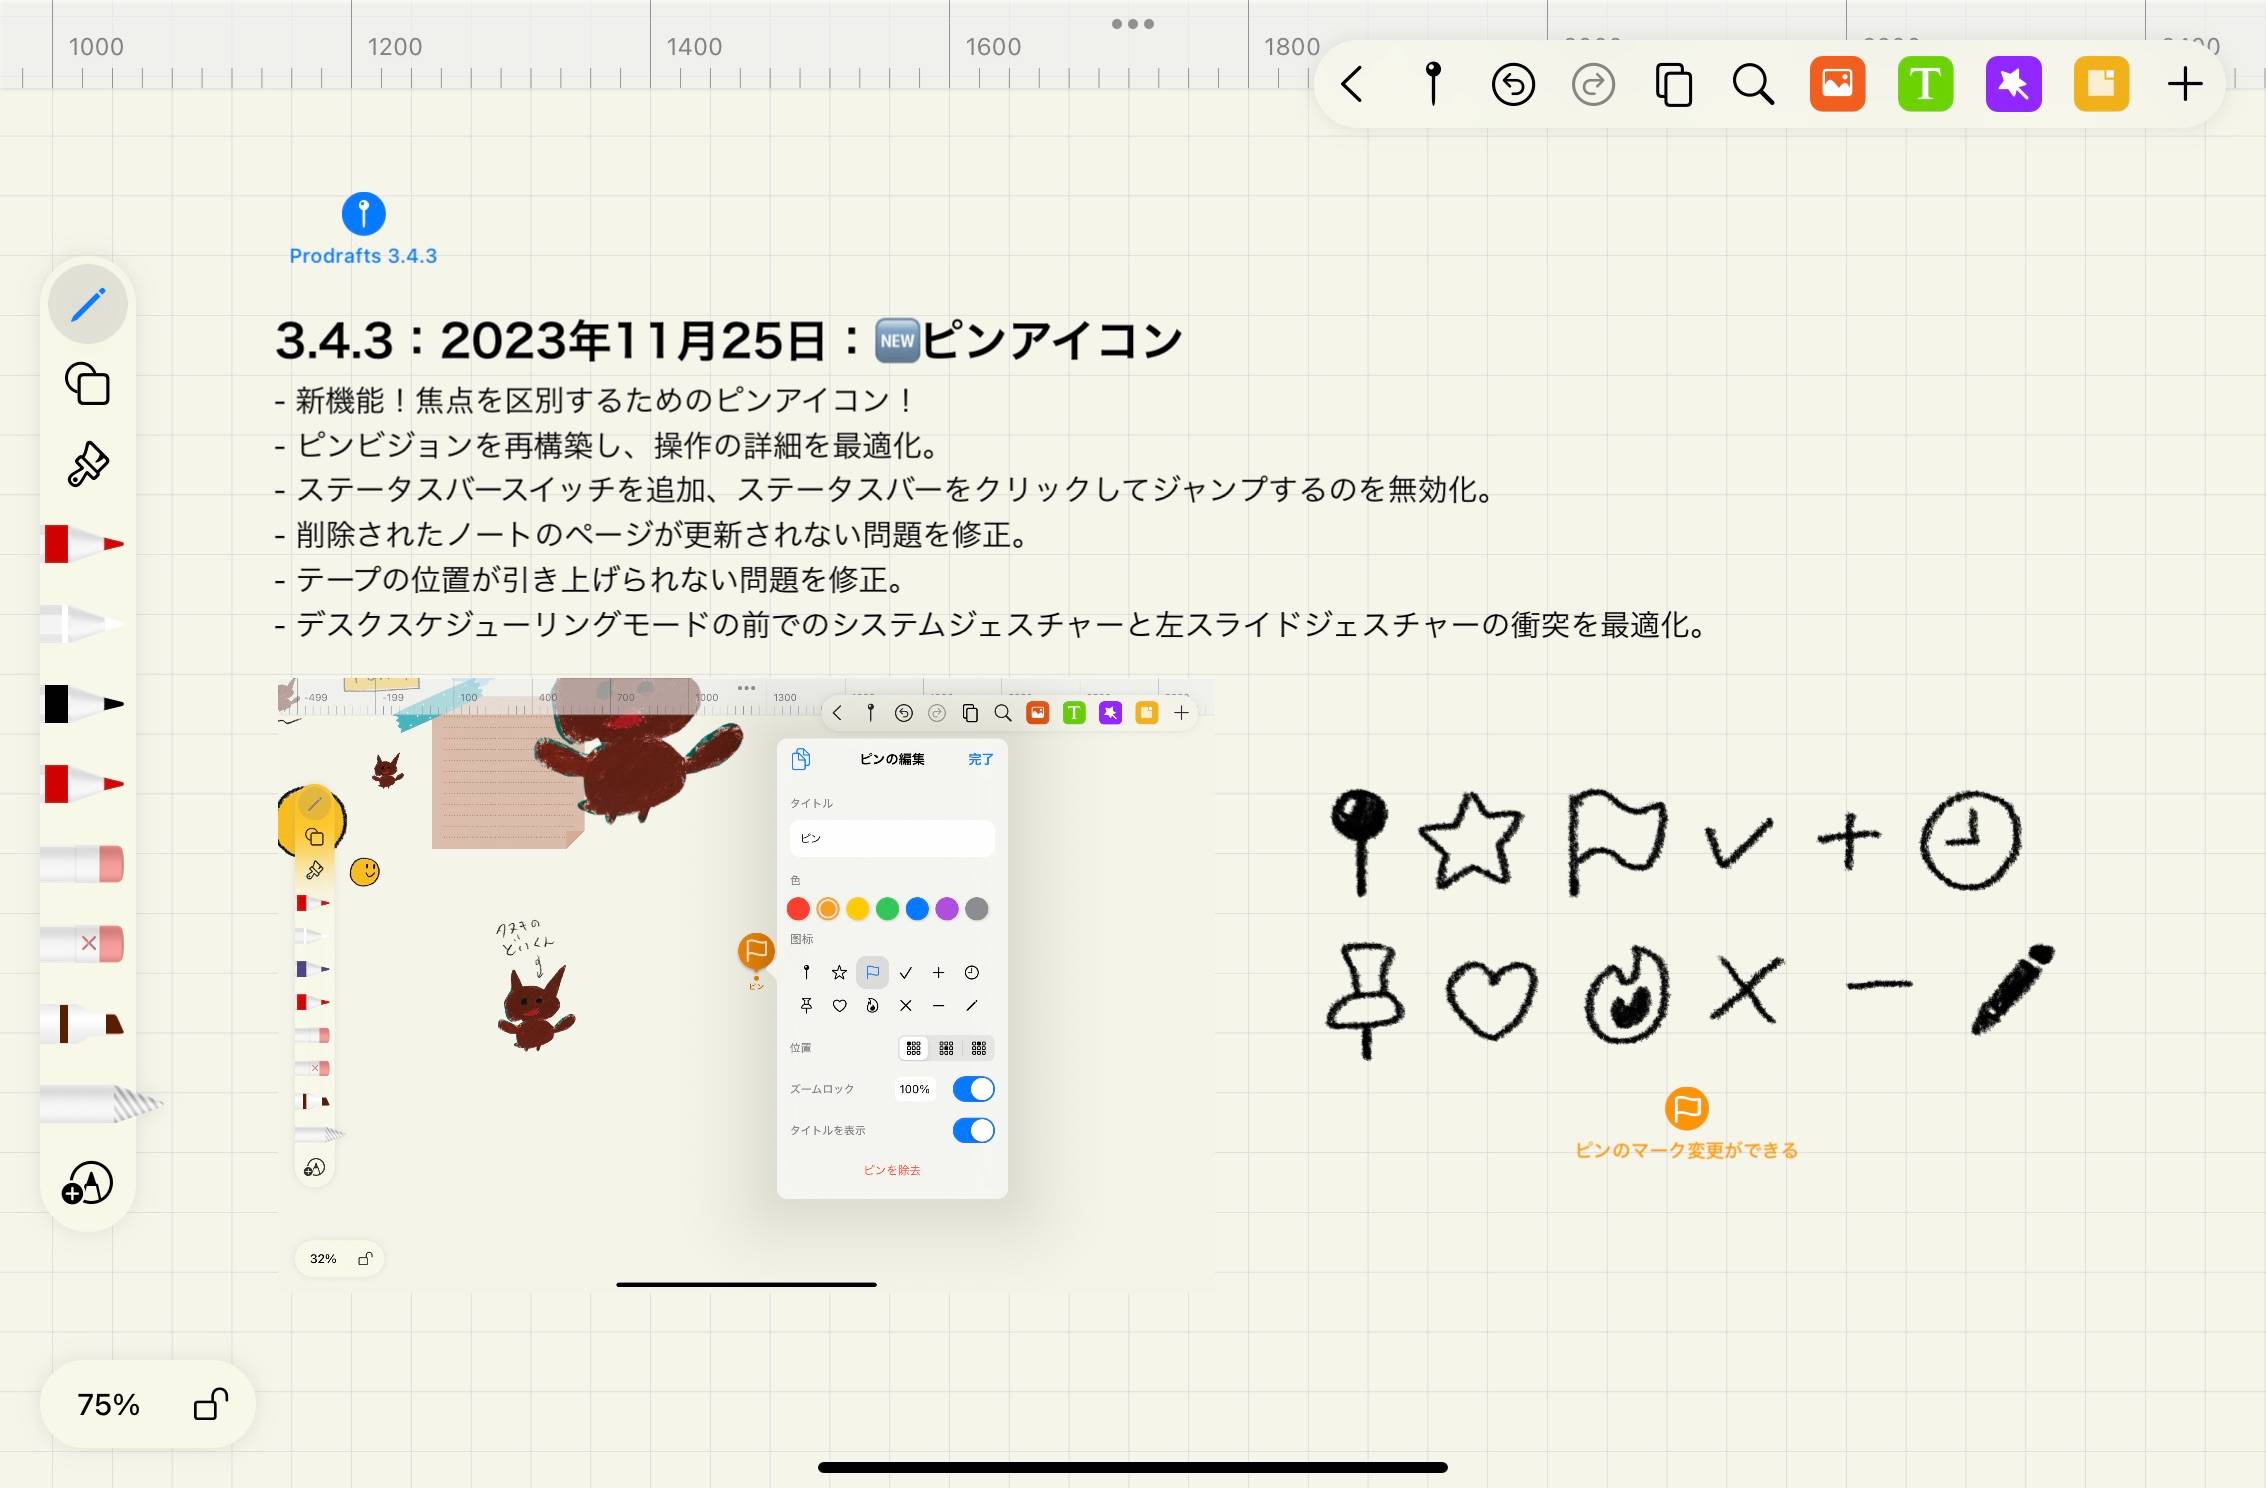Image resolution: width=2266 pixels, height=1488 pixels.
Task: Select the overlapping shapes tool
Action: (x=88, y=384)
